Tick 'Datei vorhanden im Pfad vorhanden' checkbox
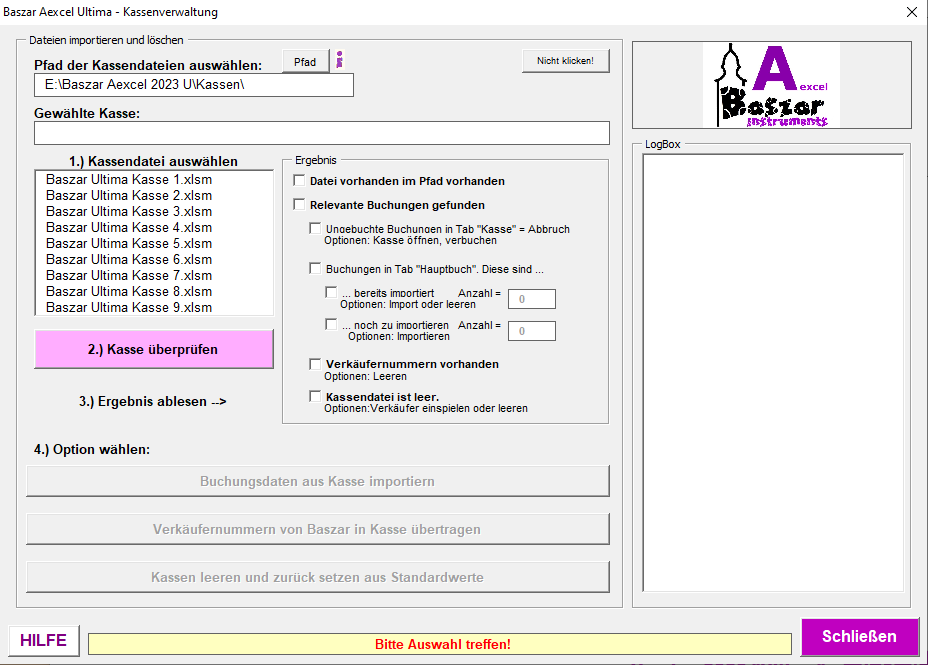928x665 pixels. click(299, 180)
